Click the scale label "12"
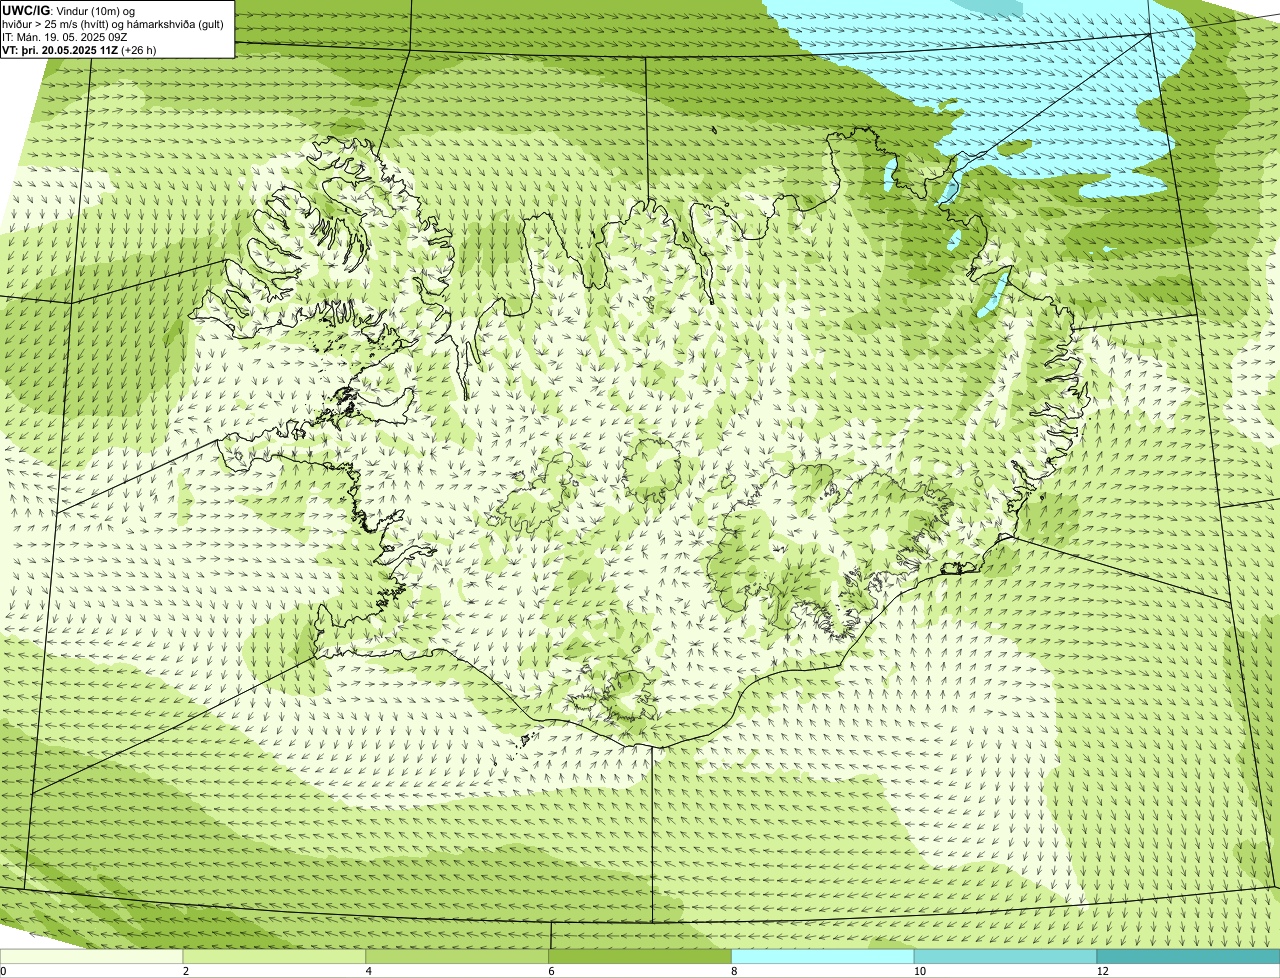1280x978 pixels. click(x=1102, y=971)
